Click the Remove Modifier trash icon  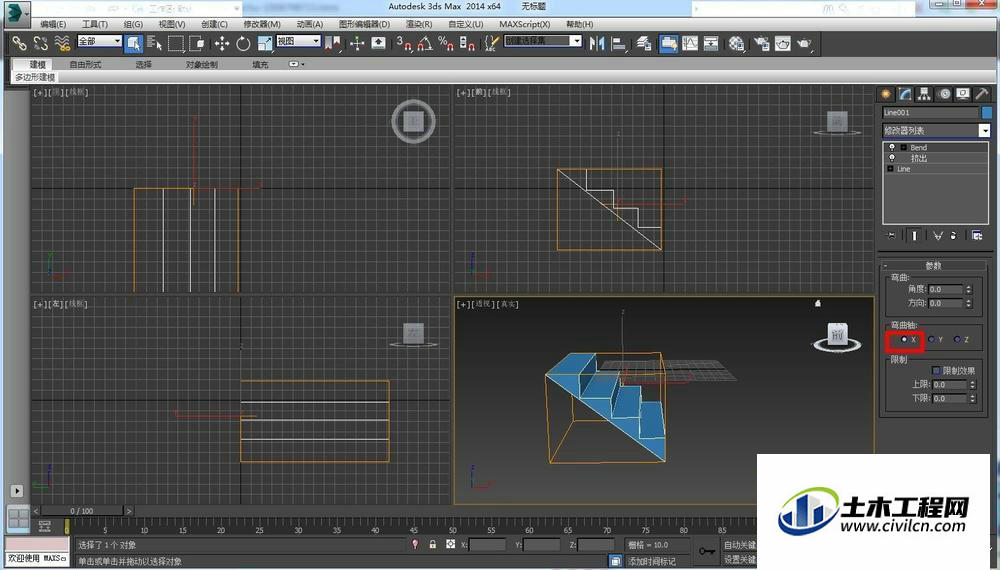click(x=953, y=235)
